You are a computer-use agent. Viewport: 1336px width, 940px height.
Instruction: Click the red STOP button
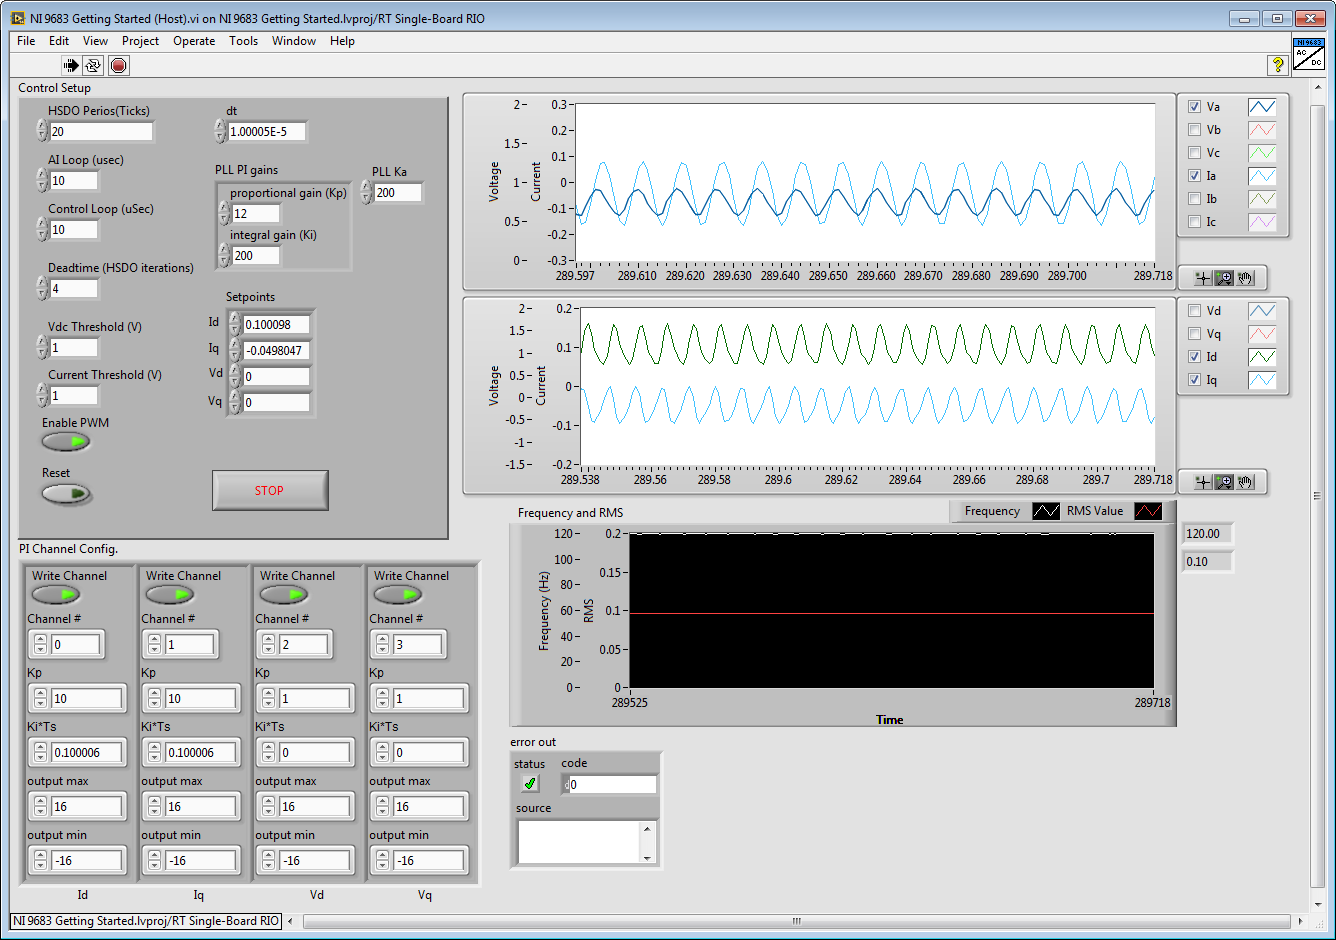(270, 490)
